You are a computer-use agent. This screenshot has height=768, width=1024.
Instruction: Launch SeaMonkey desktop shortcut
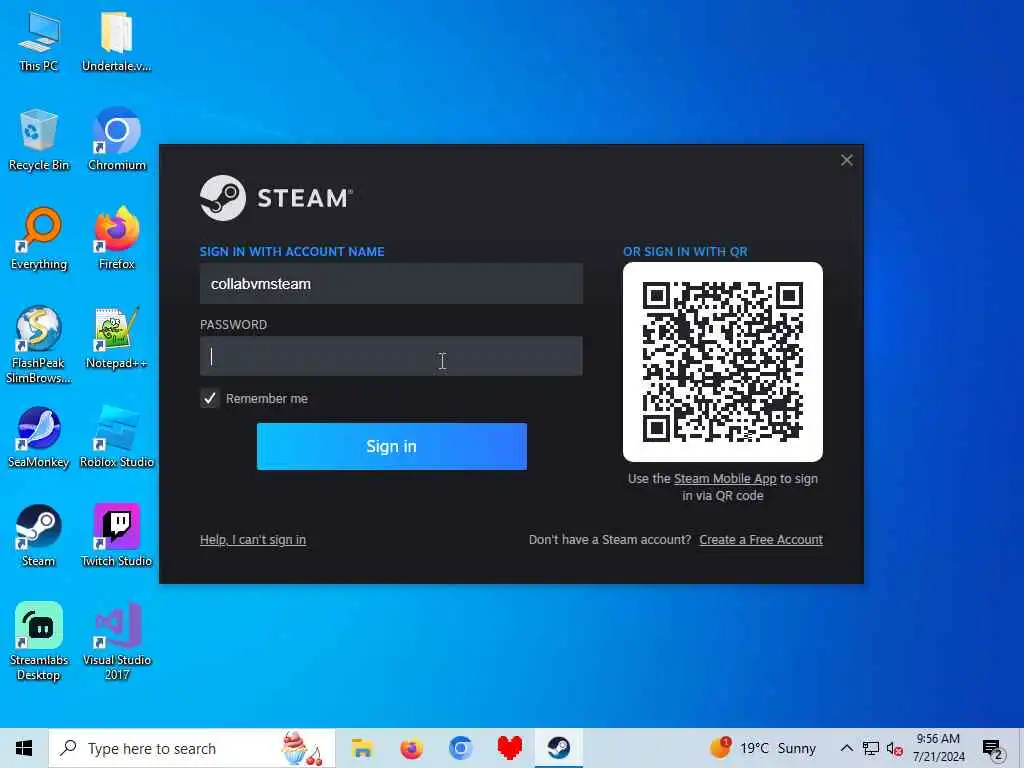coord(39,436)
